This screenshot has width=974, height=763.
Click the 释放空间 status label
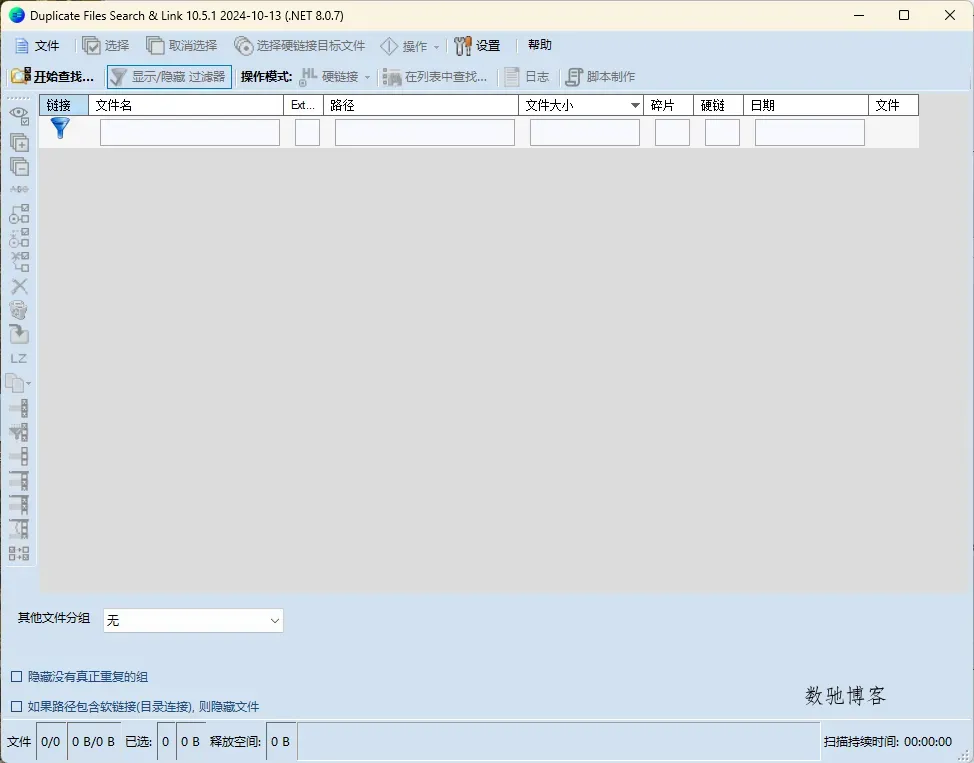click(x=235, y=742)
